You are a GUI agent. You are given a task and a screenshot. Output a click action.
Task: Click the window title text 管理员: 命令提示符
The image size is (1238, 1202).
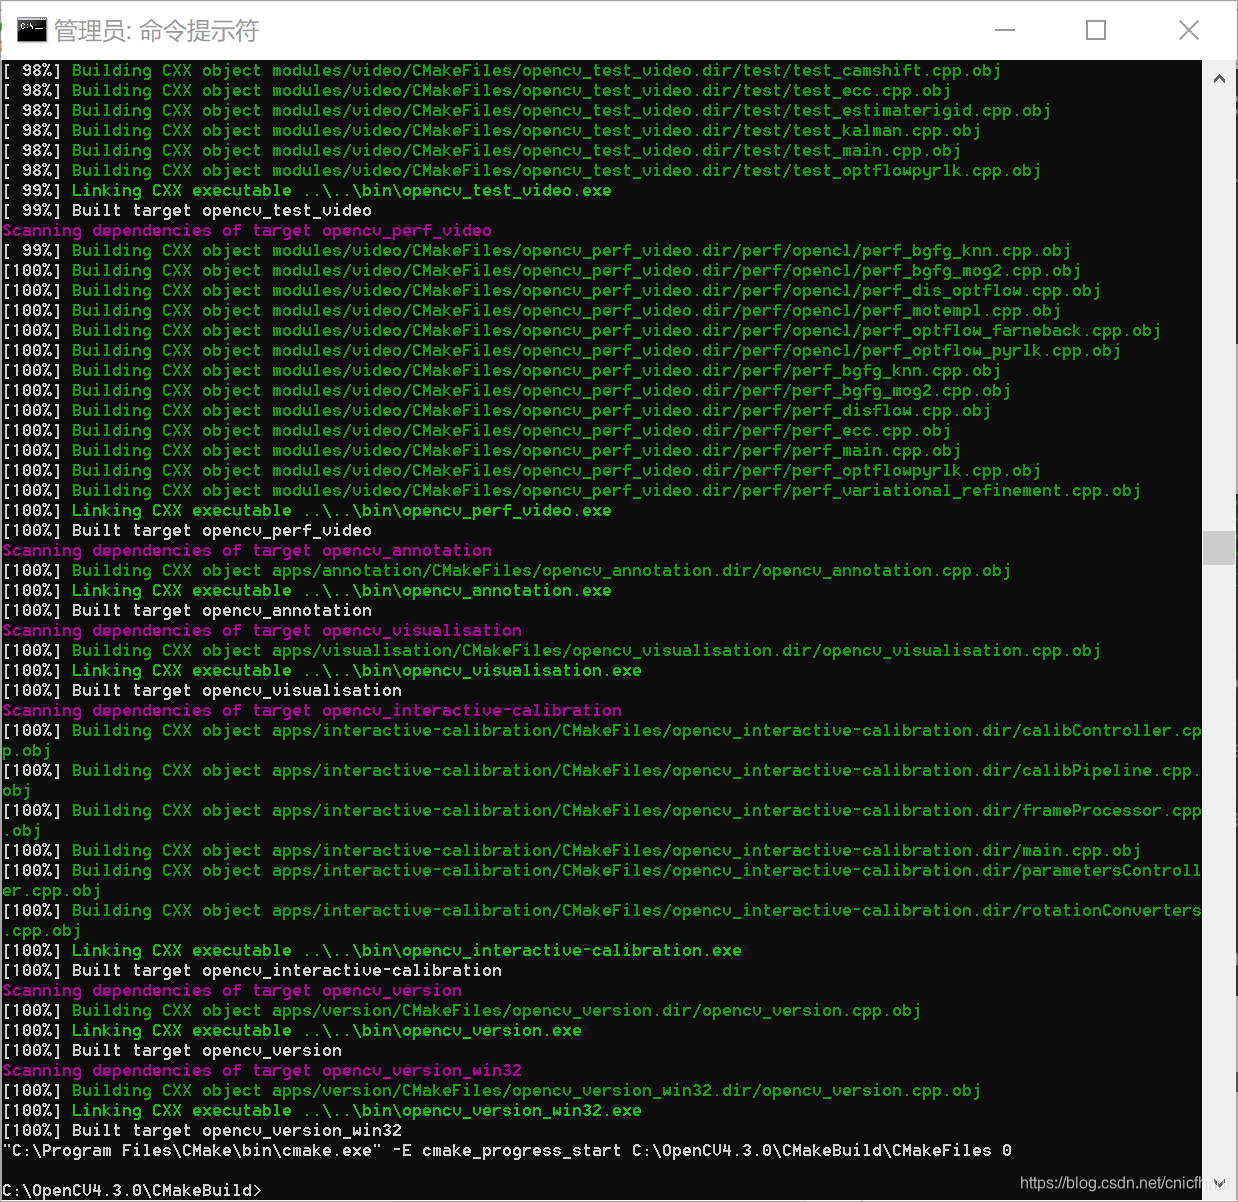[156, 31]
